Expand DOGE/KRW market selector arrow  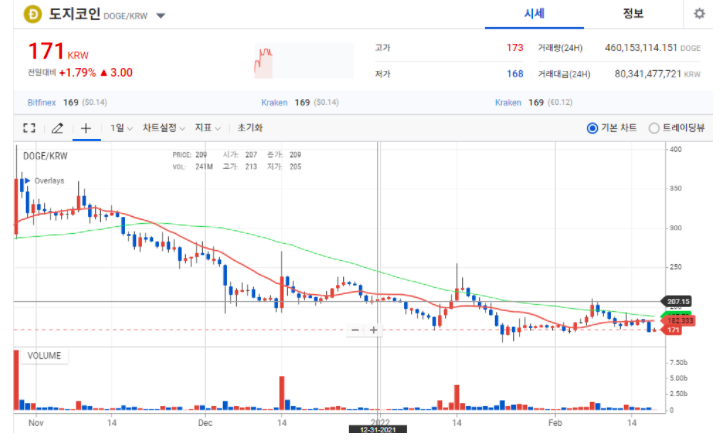(x=162, y=16)
